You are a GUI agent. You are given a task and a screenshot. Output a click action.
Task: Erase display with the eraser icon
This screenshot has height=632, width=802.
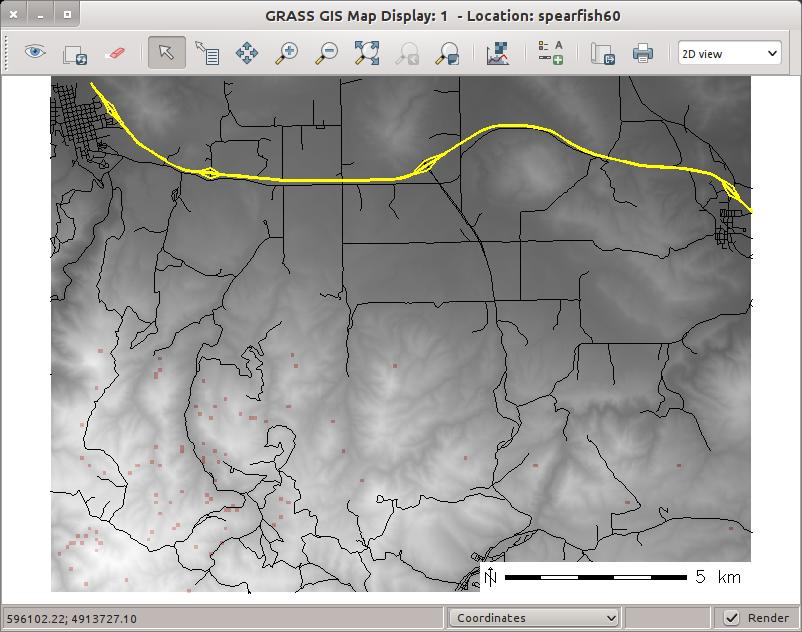pyautogui.click(x=115, y=53)
